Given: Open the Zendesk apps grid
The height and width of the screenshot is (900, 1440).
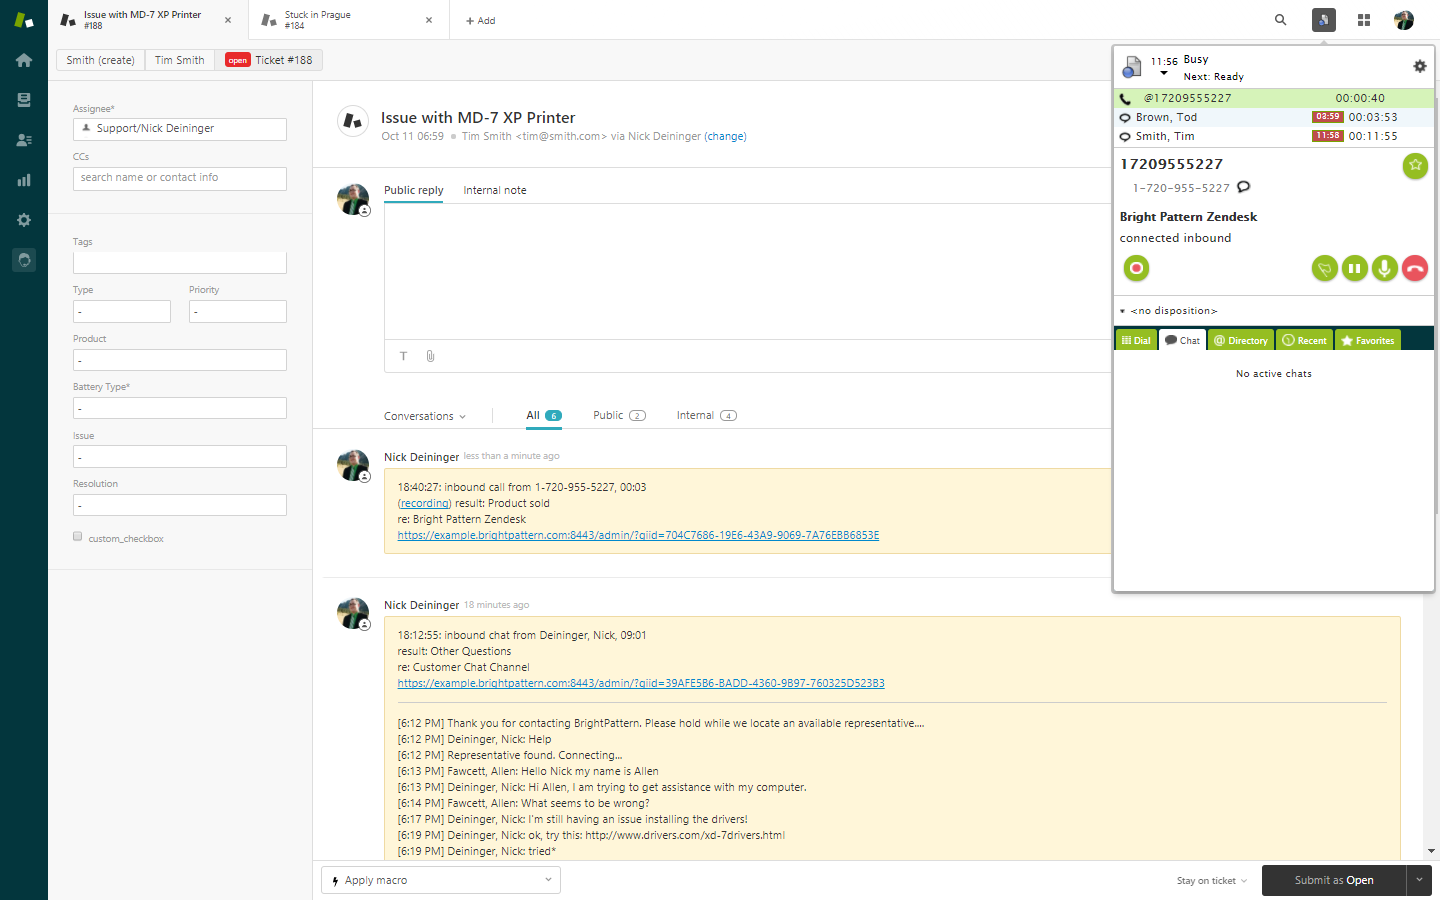Looking at the screenshot, I should [x=1363, y=19].
